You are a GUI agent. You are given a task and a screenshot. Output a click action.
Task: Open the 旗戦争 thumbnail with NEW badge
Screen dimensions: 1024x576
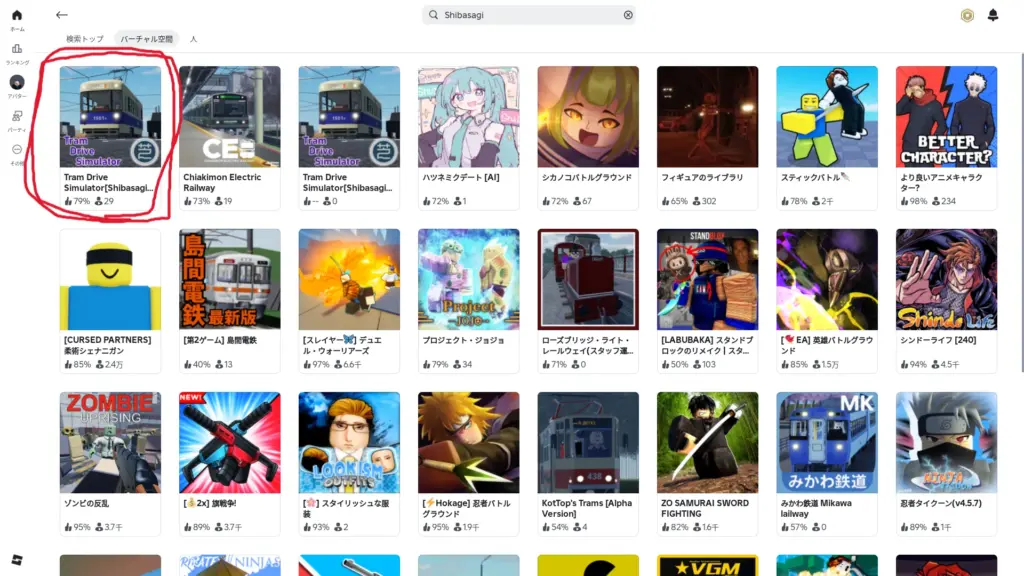[x=230, y=443]
